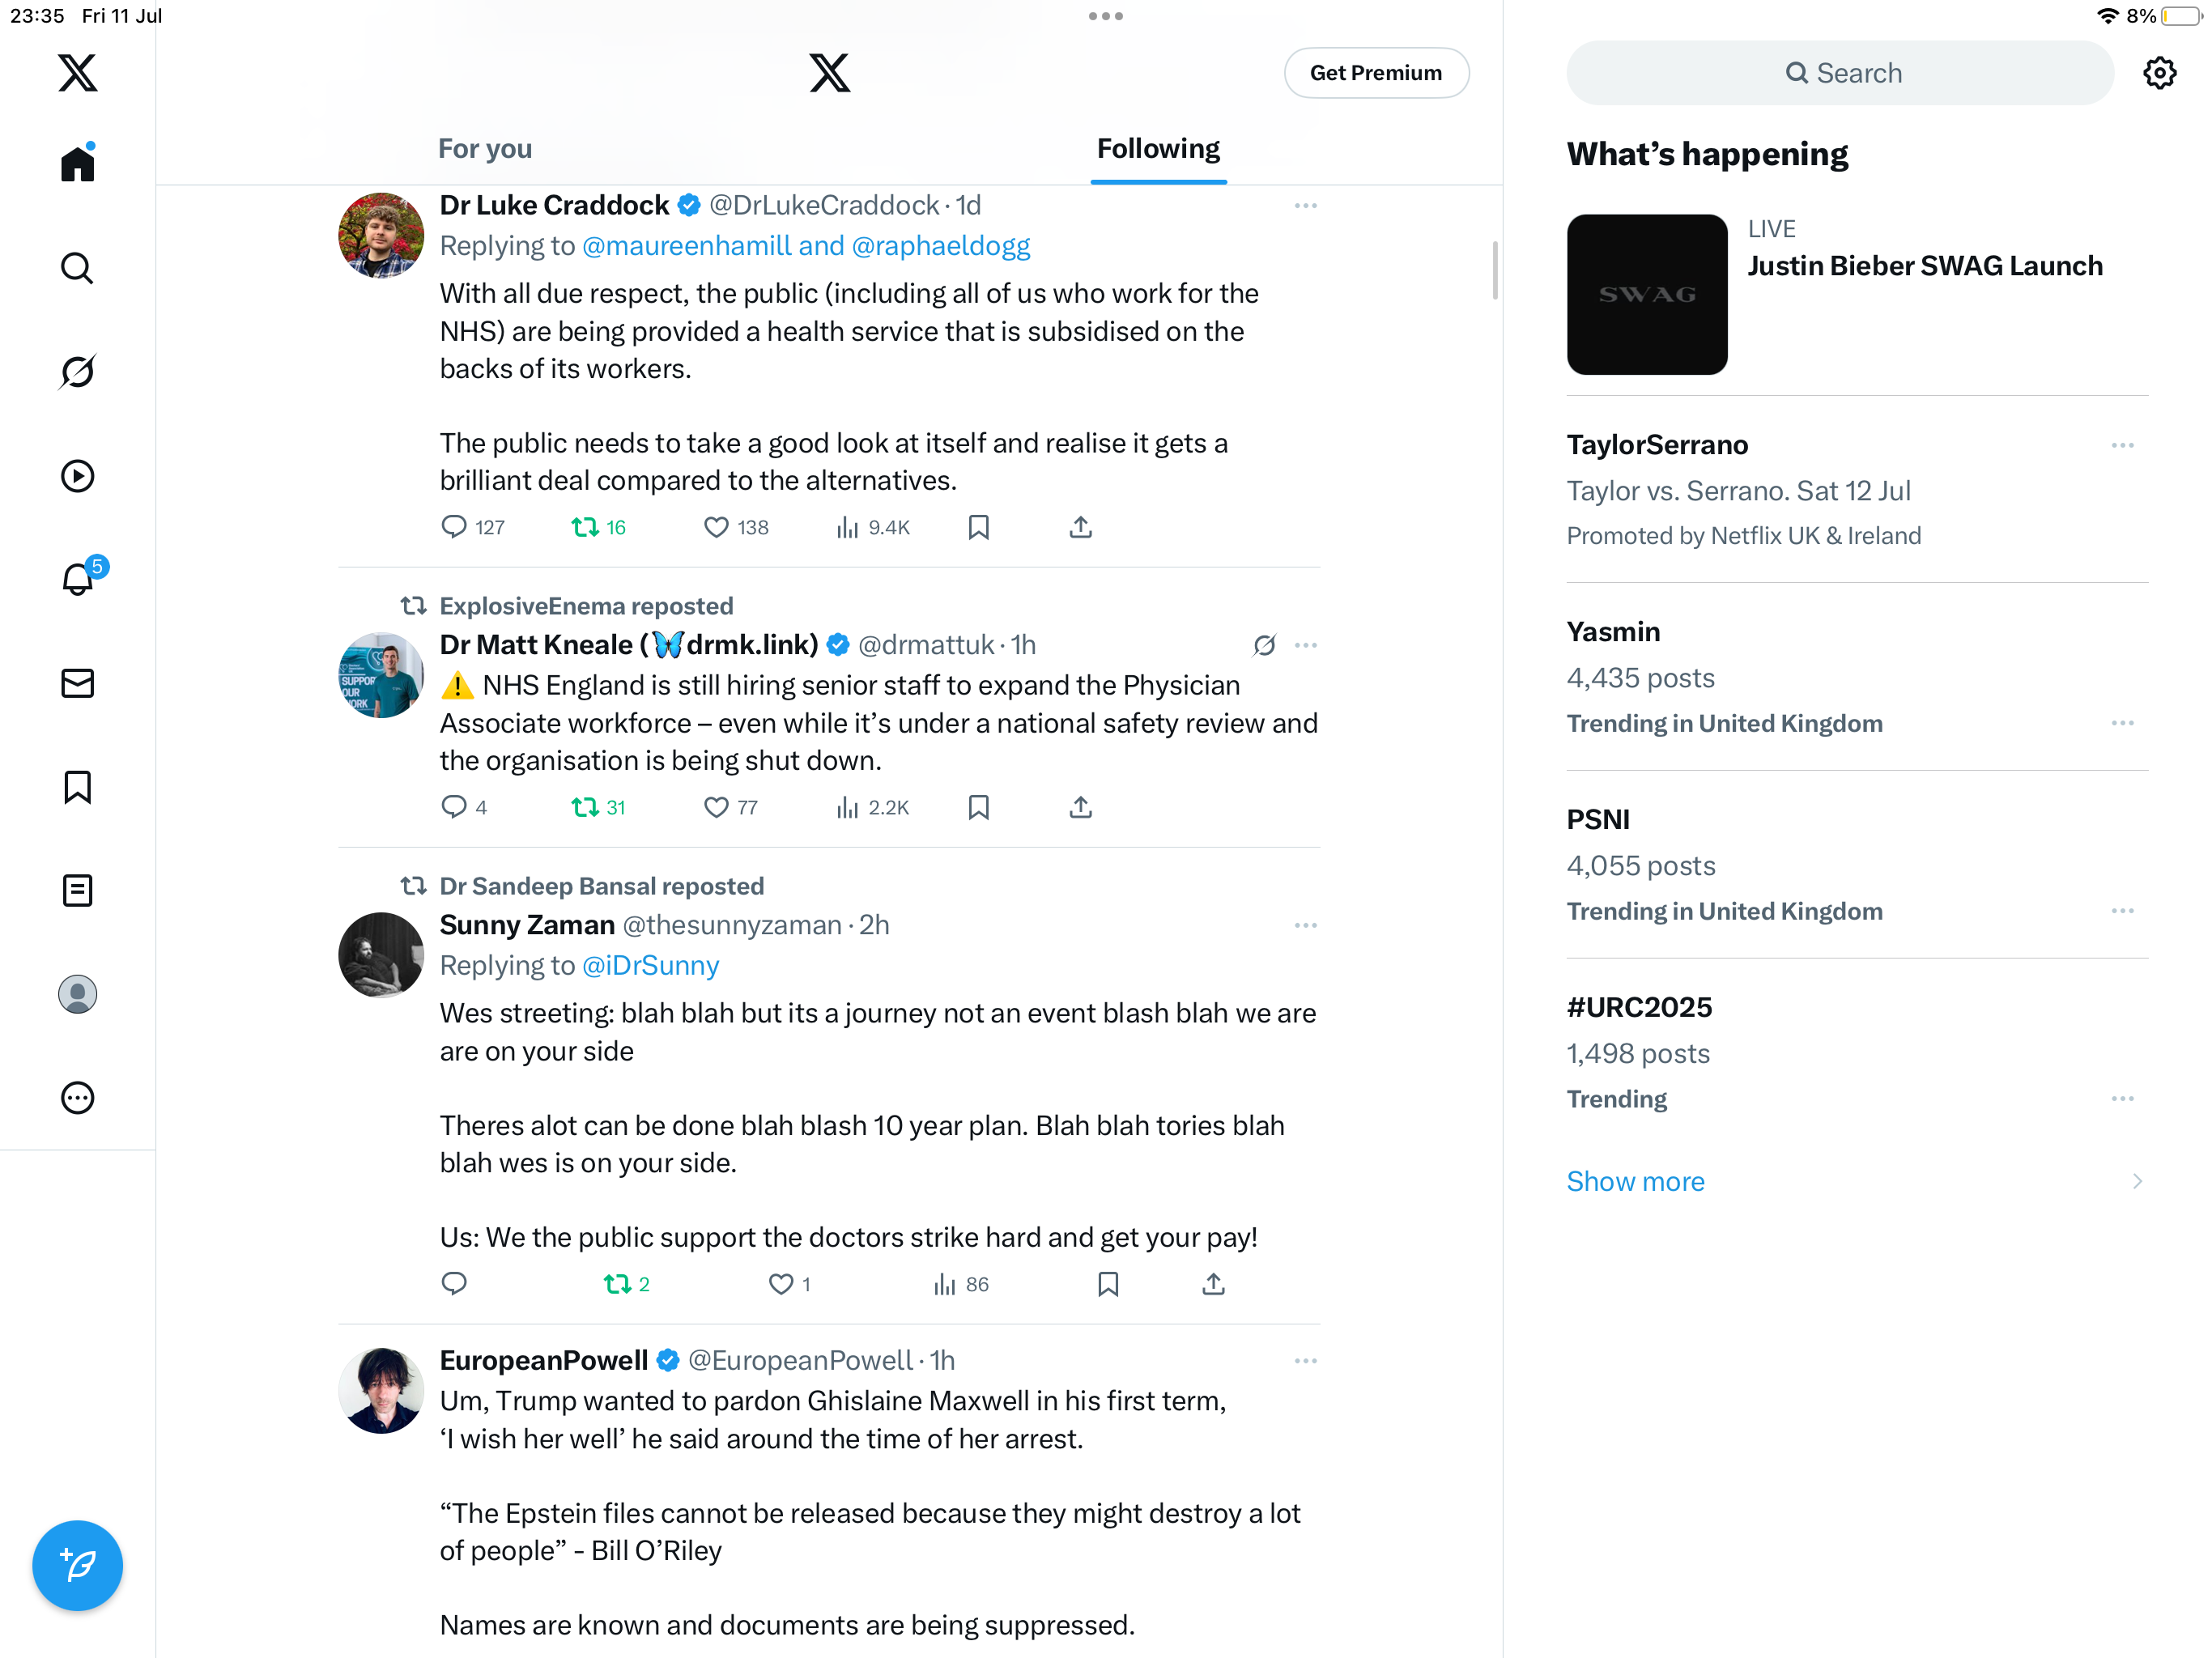Open more options on EuropeanPowell's post
The width and height of the screenshot is (2212, 1658).
[1305, 1361]
